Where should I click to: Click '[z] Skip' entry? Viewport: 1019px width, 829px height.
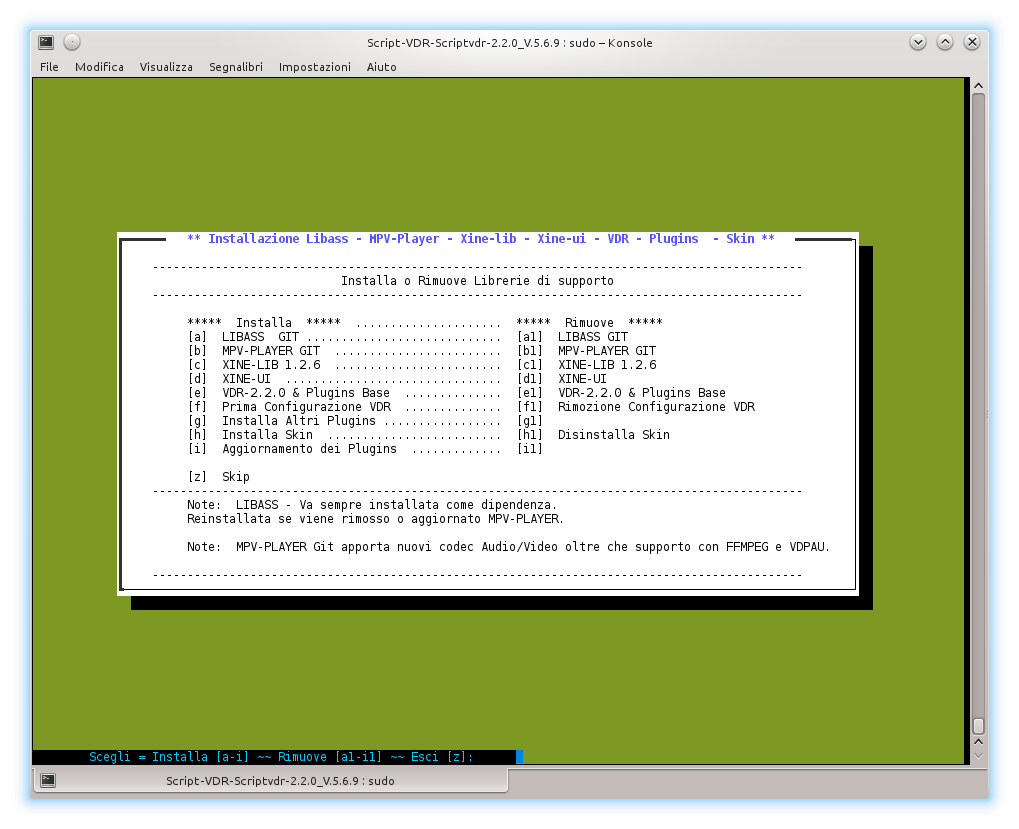[218, 476]
